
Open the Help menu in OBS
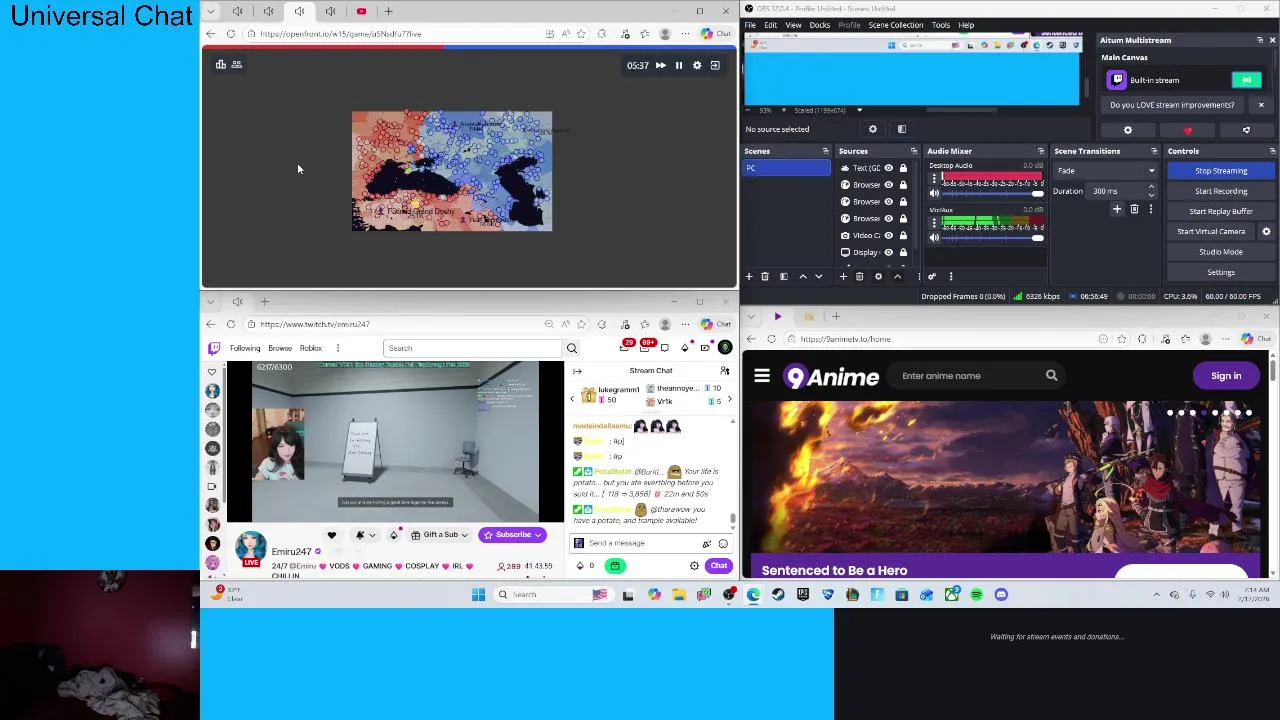[966, 25]
